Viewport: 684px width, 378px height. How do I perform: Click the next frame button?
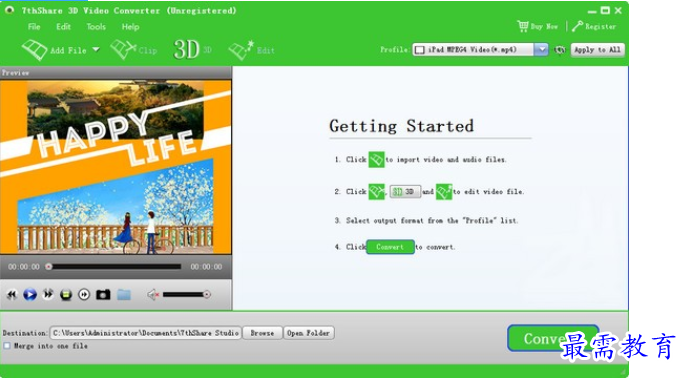pyautogui.click(x=84, y=295)
